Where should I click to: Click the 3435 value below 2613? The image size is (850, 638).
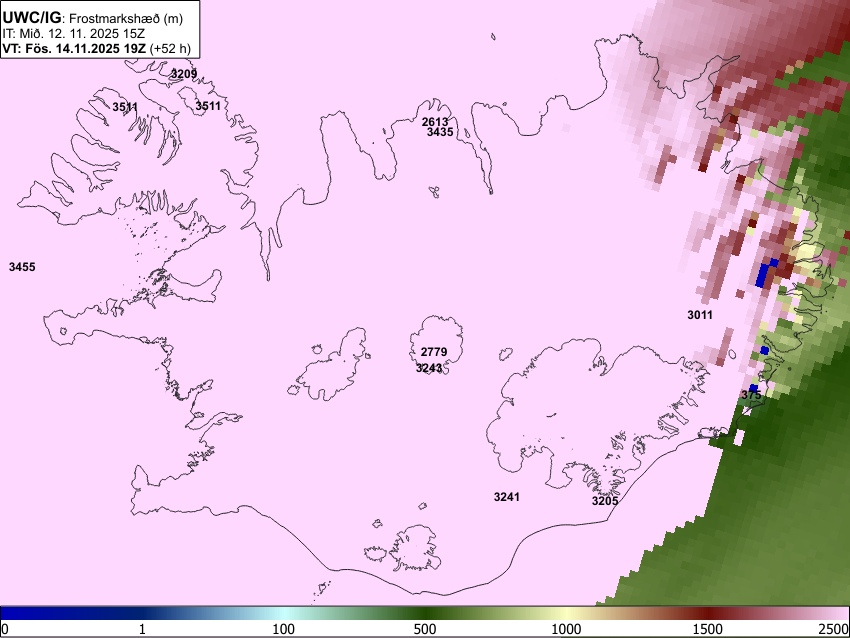[x=440, y=132]
